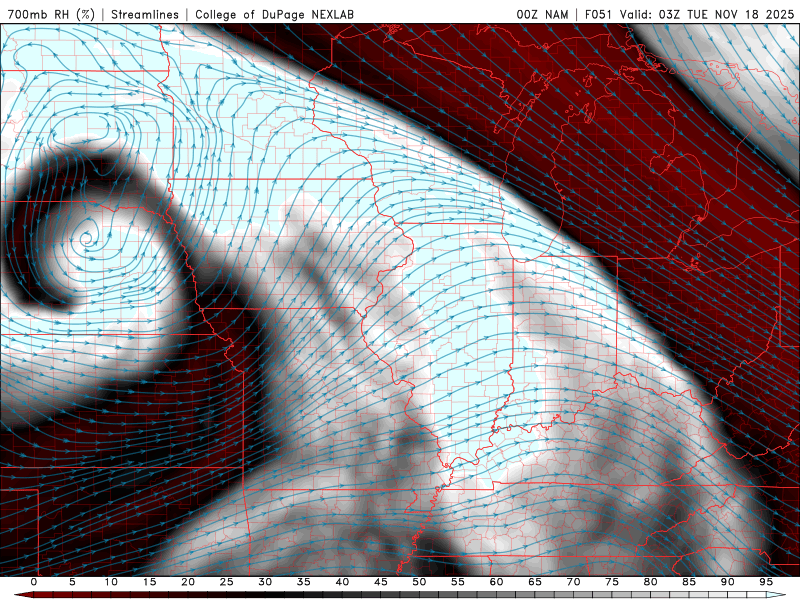Image resolution: width=800 pixels, height=600 pixels.
Task: Click the "90" value on the color scale
Action: point(728,582)
